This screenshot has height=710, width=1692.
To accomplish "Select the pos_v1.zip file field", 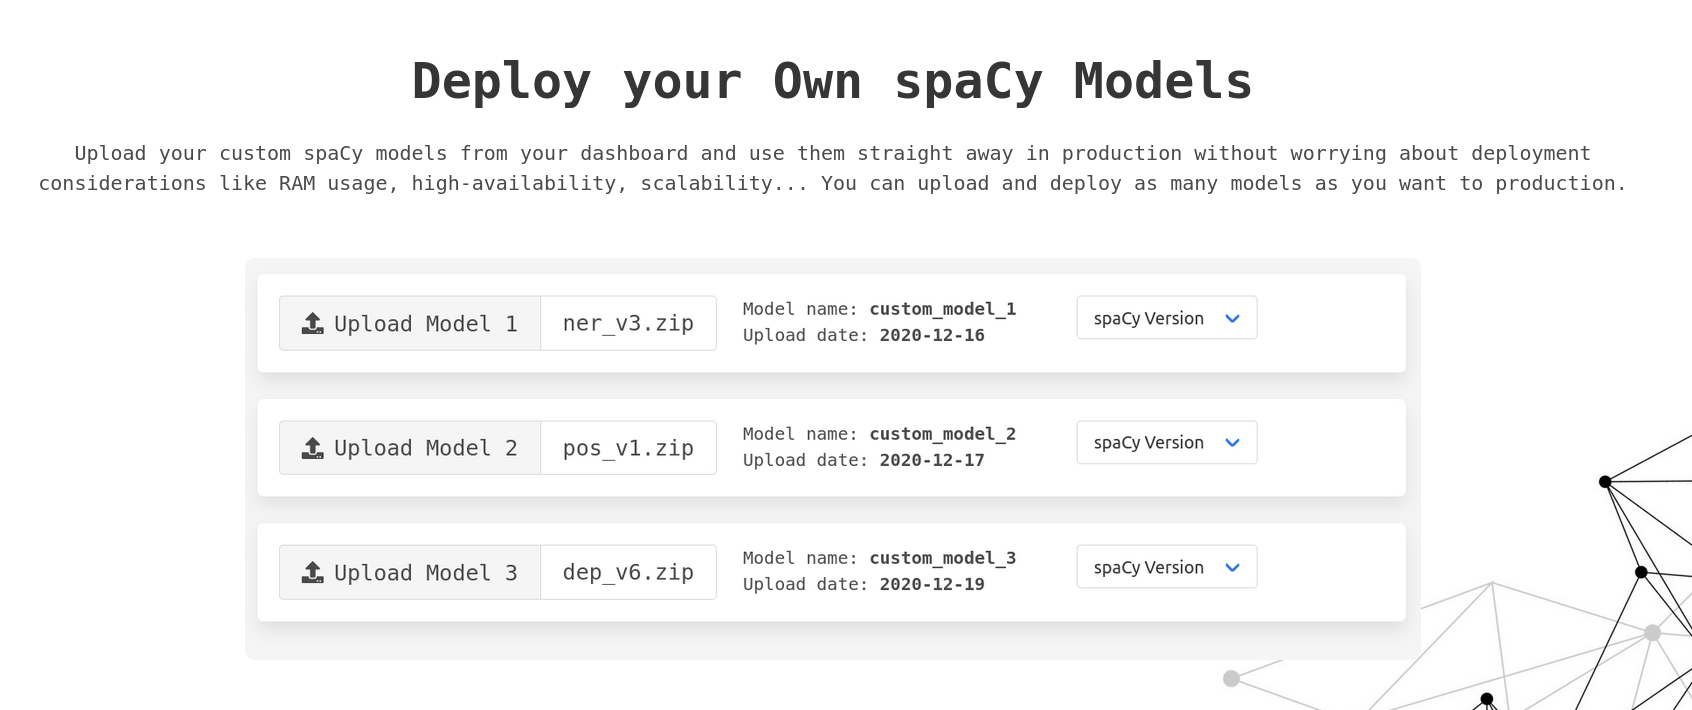I will tap(628, 448).
